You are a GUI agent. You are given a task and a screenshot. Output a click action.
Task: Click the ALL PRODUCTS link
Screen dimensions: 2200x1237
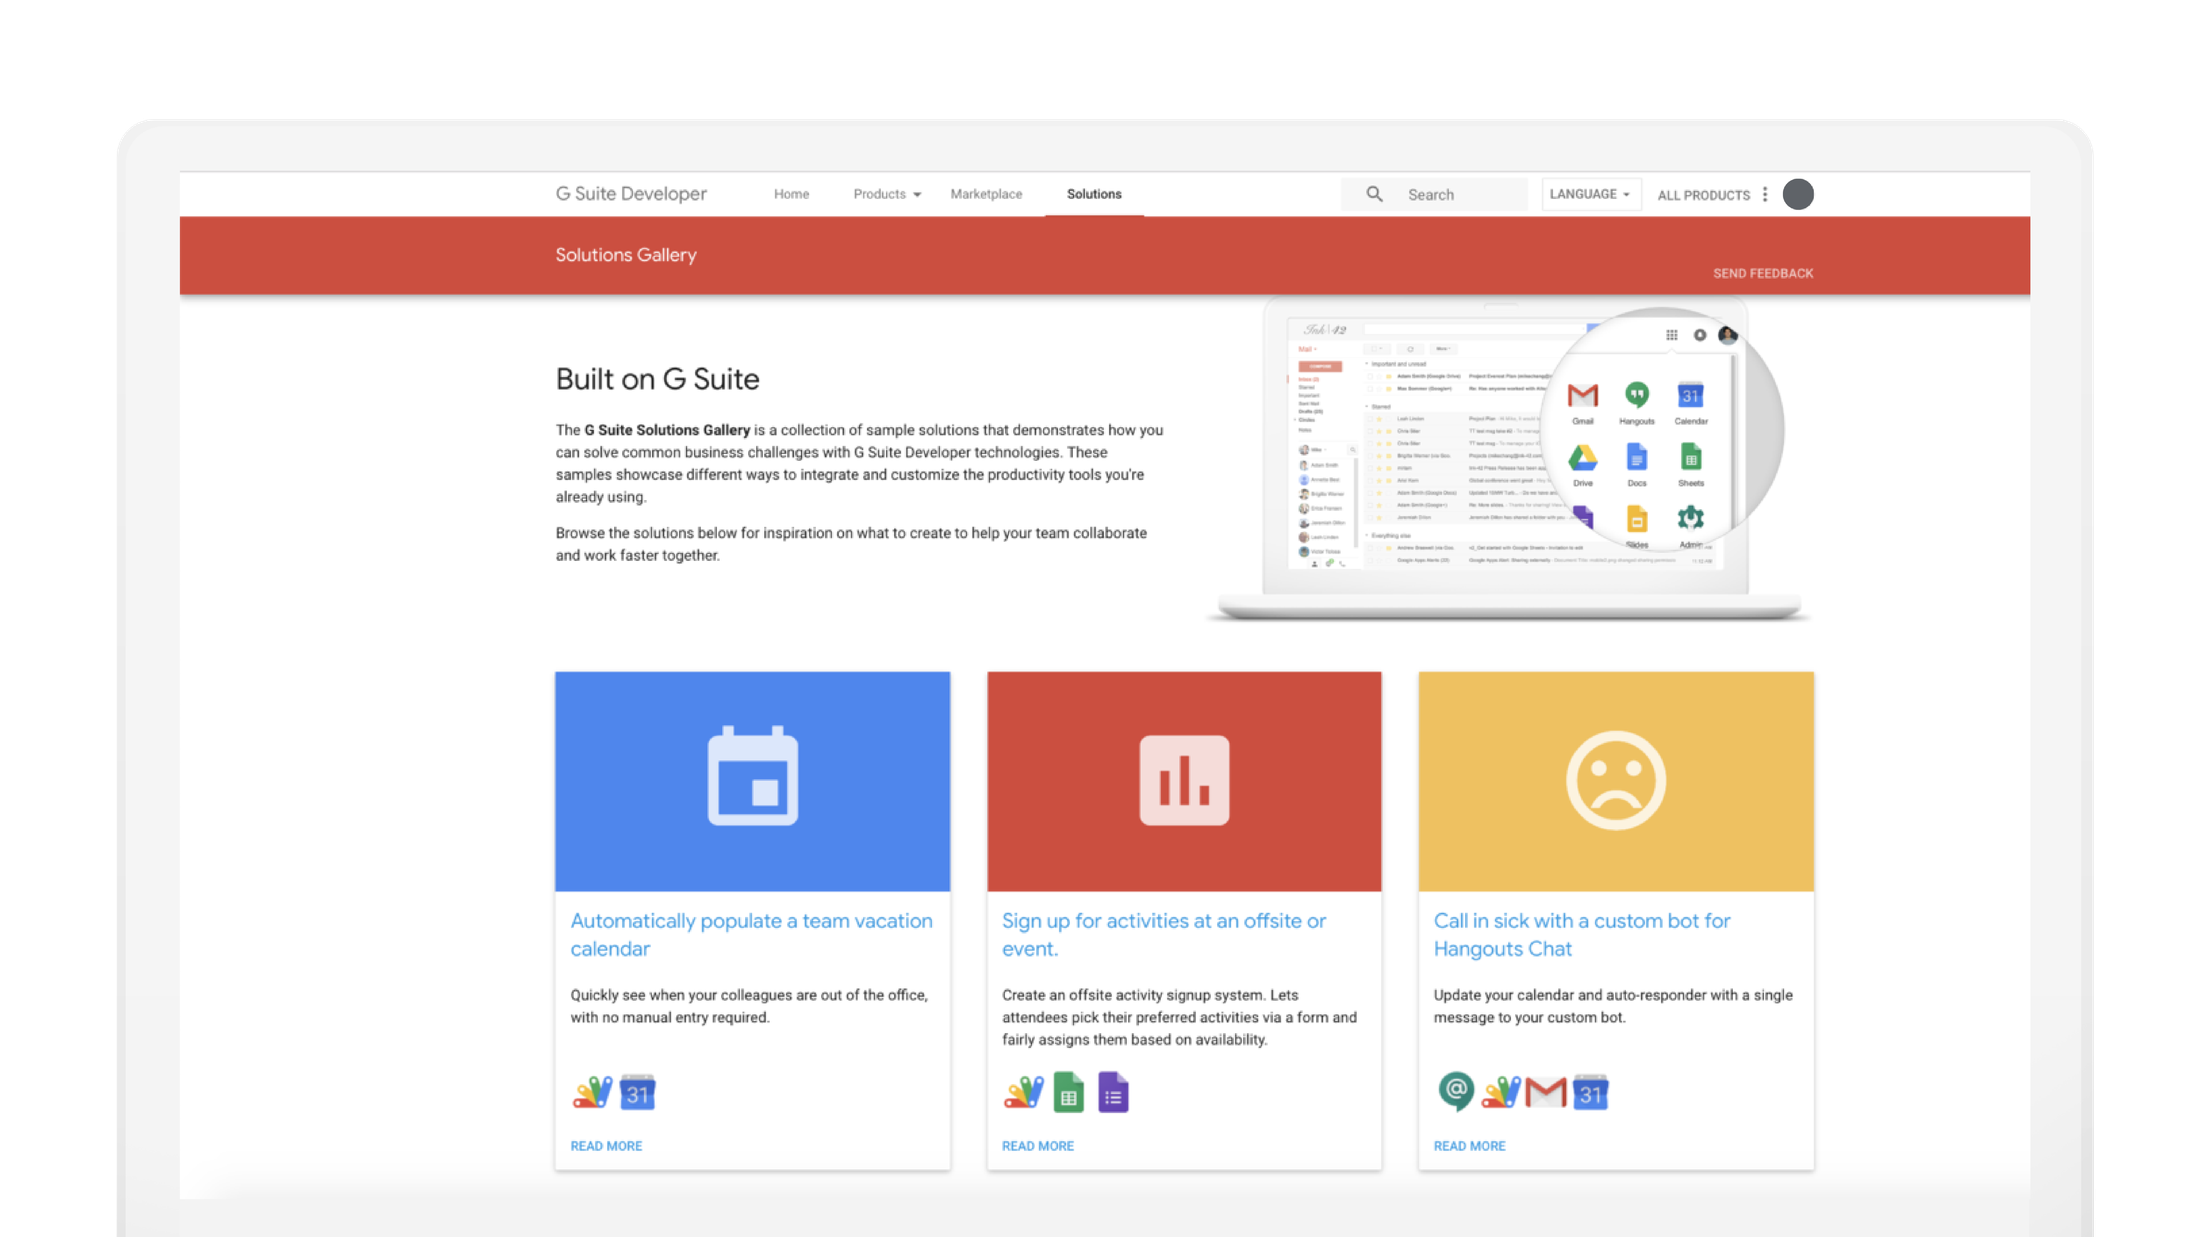1703,195
